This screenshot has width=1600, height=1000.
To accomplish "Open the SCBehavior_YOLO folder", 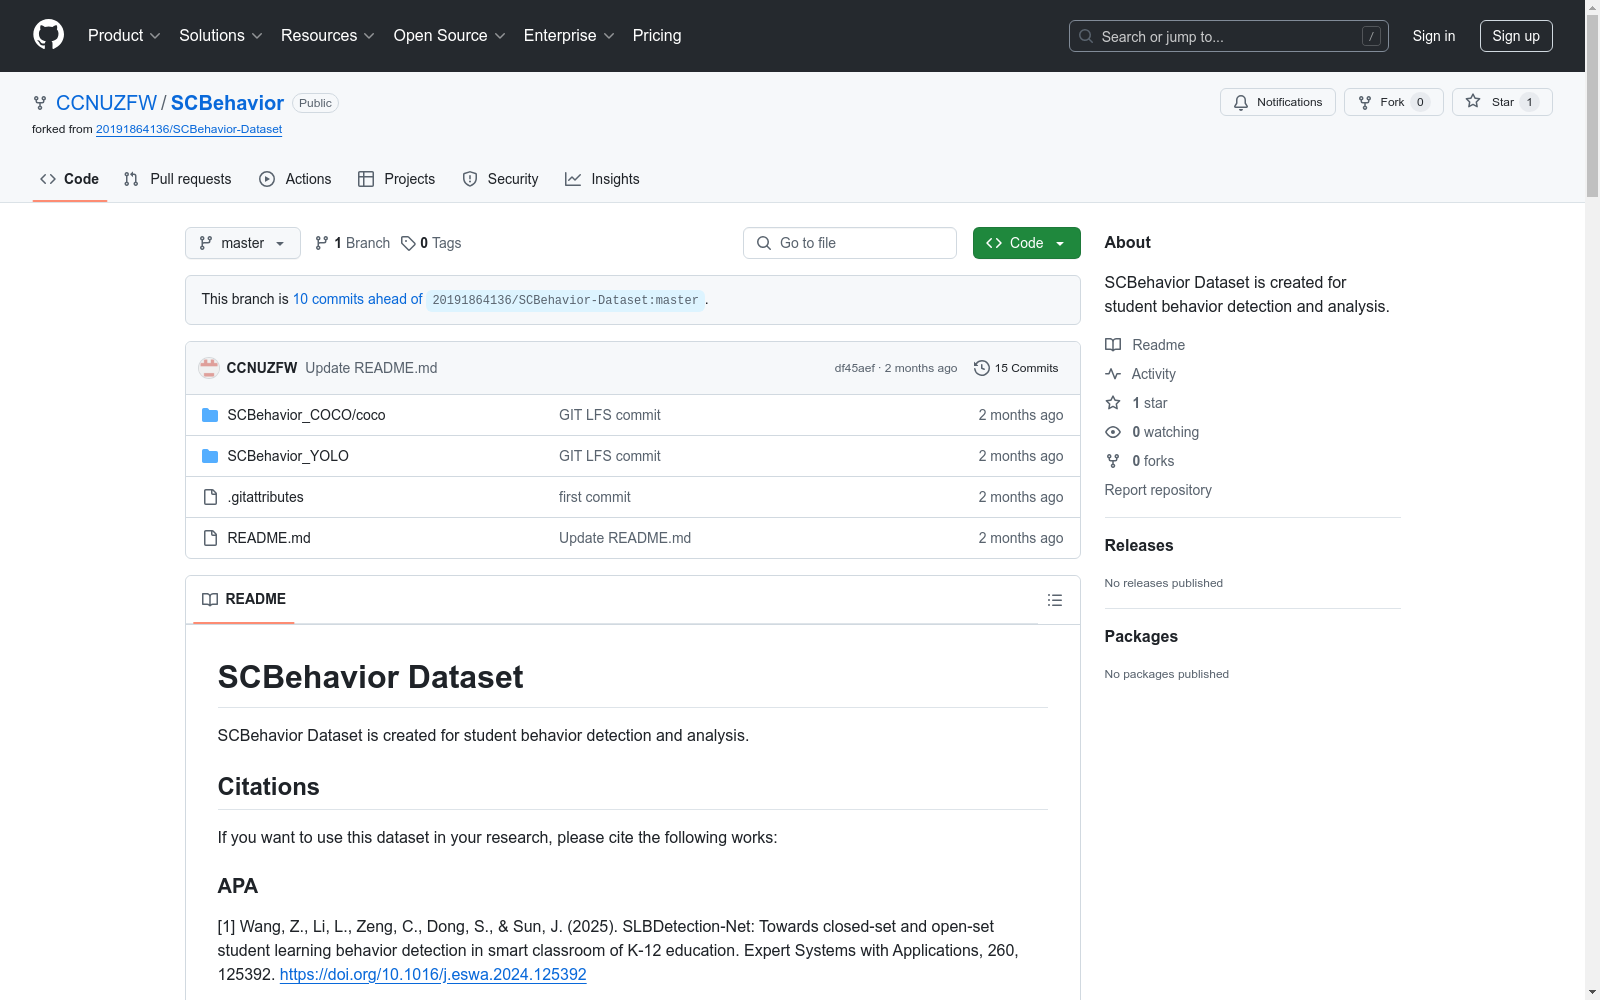I will point(288,456).
